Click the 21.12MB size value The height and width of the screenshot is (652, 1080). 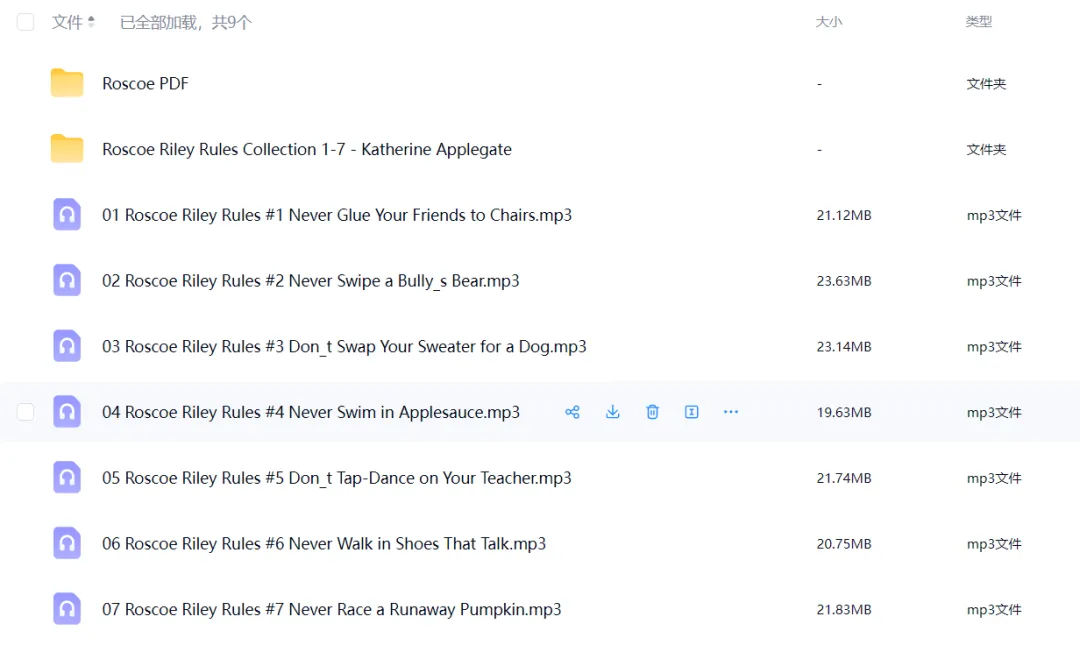point(844,215)
